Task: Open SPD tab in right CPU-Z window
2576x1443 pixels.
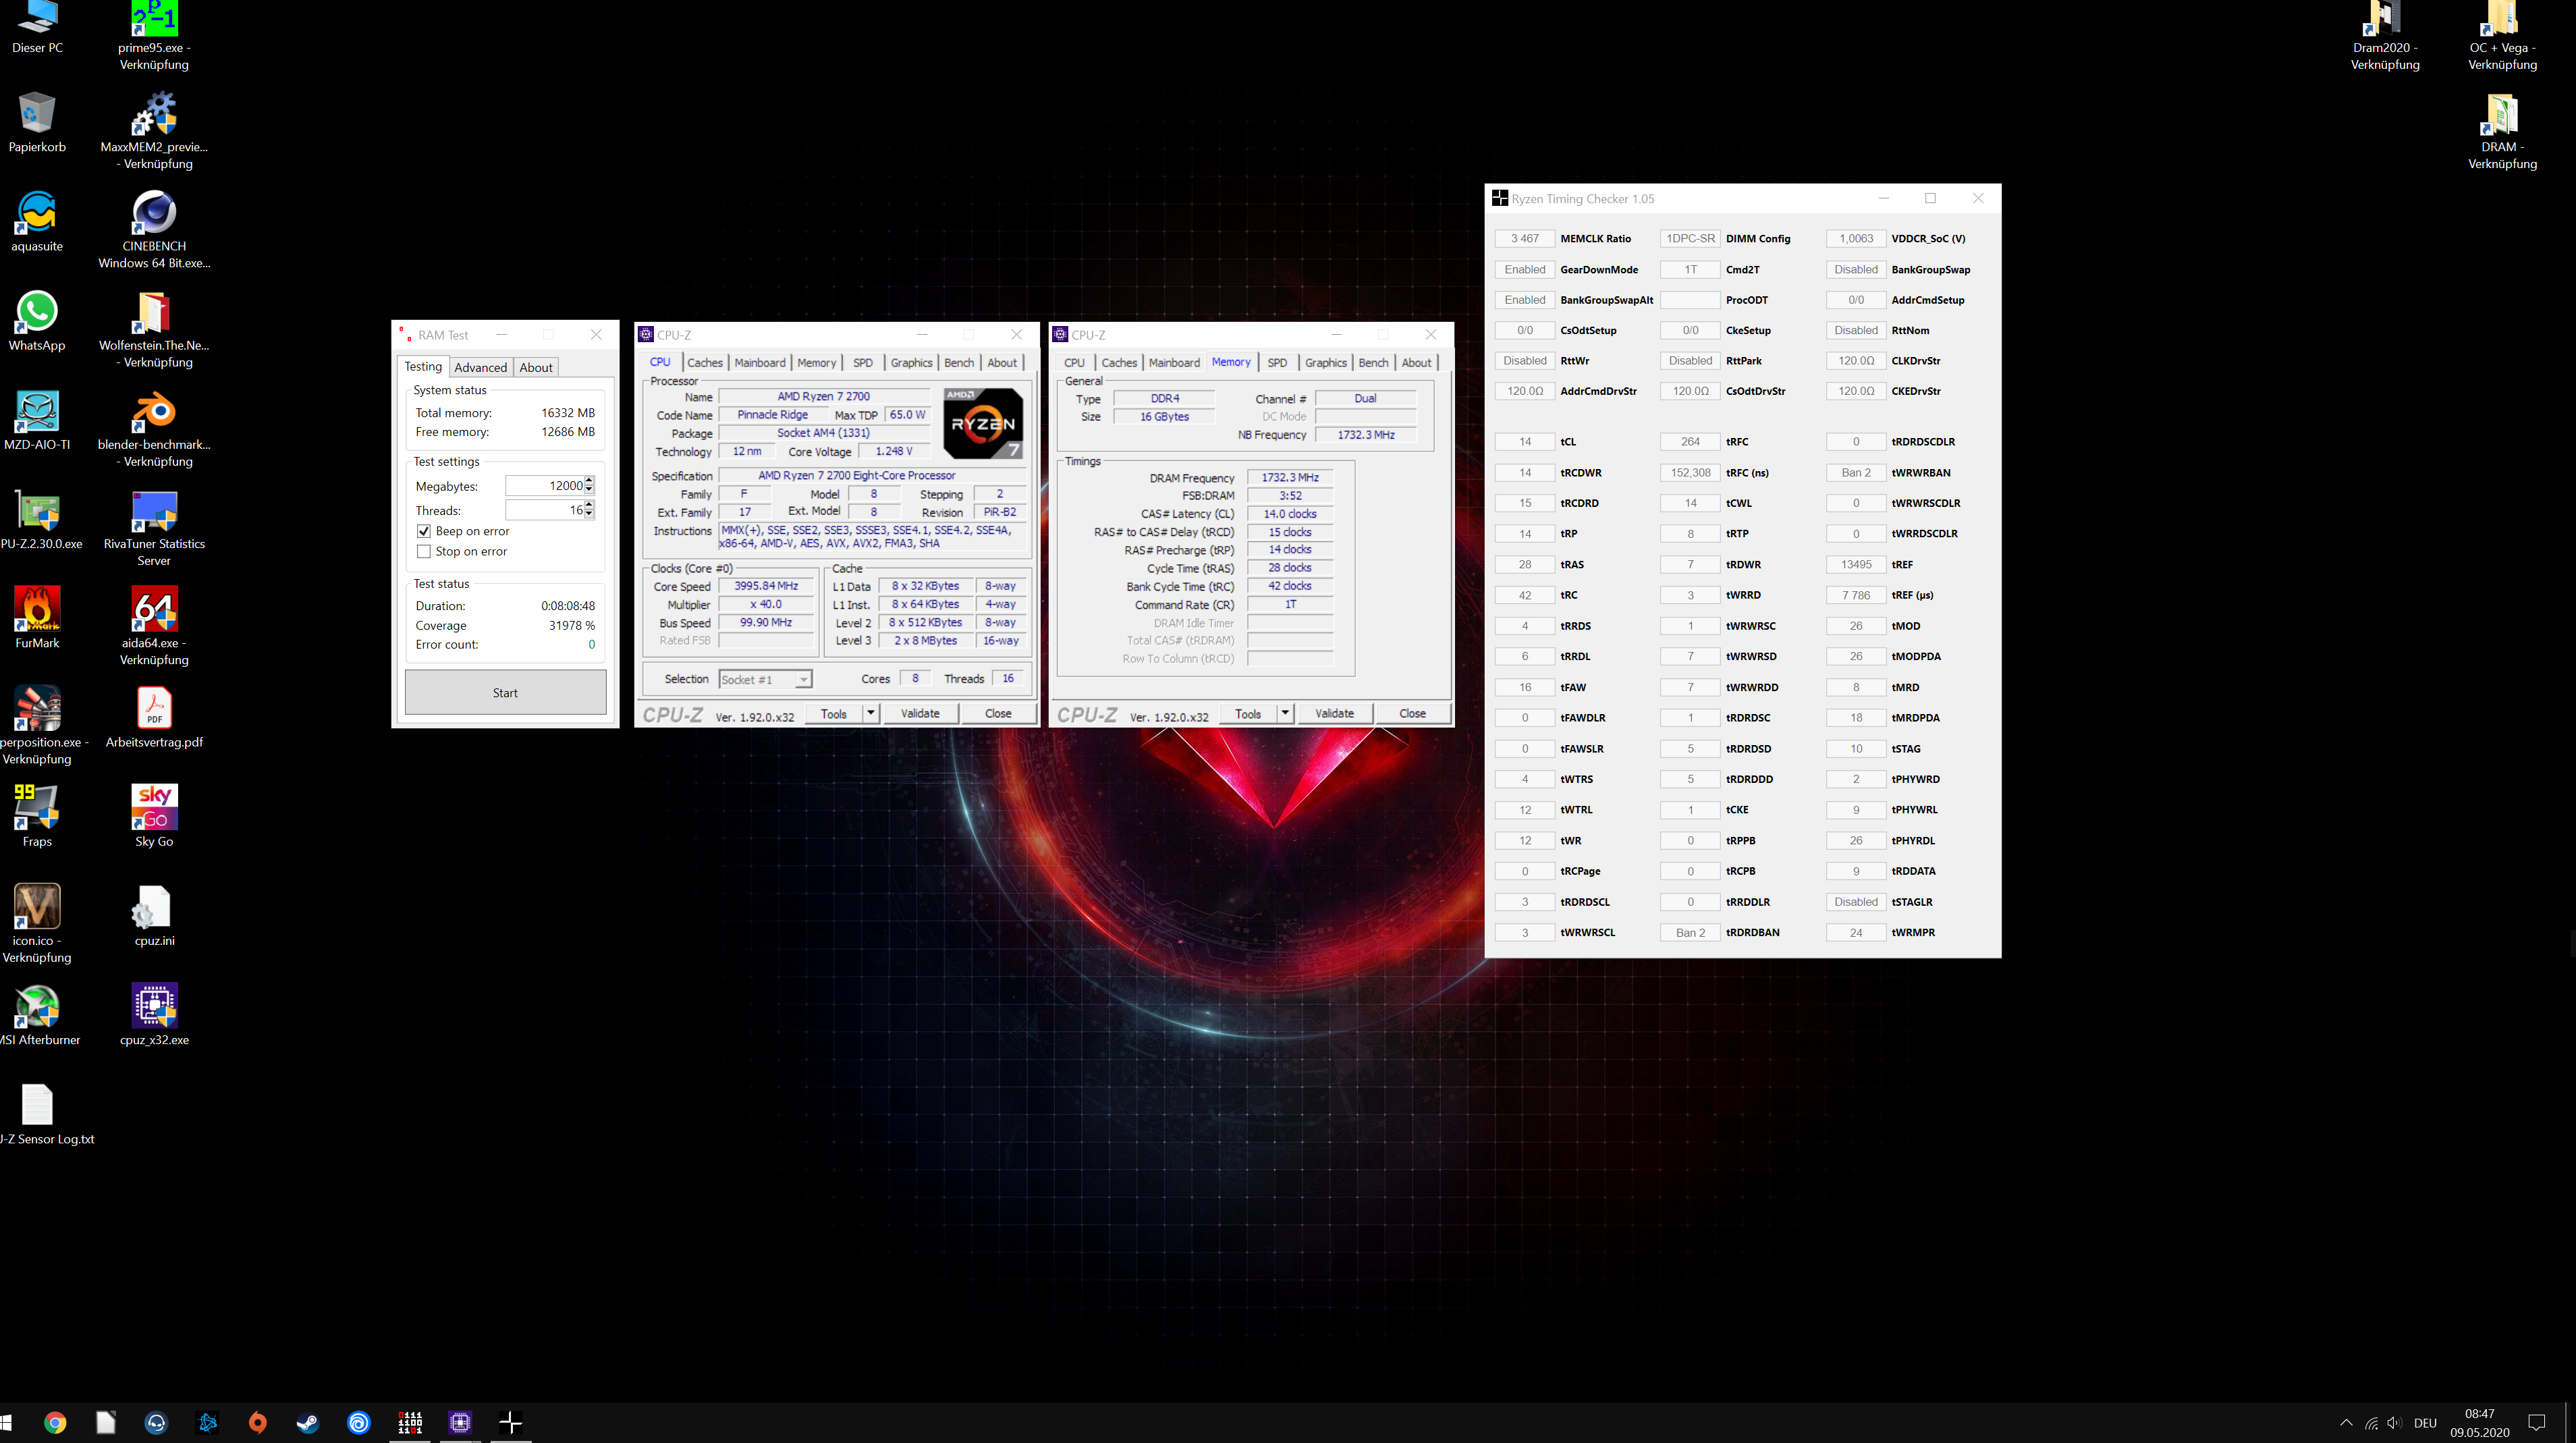Action: (1277, 363)
